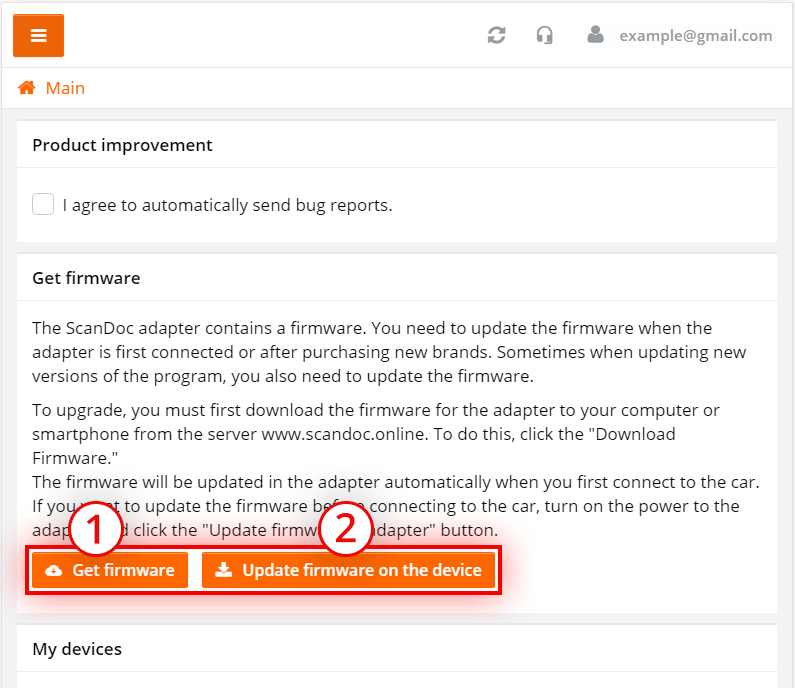795x688 pixels.
Task: Click Update firmware on the device button
Action: coord(348,570)
